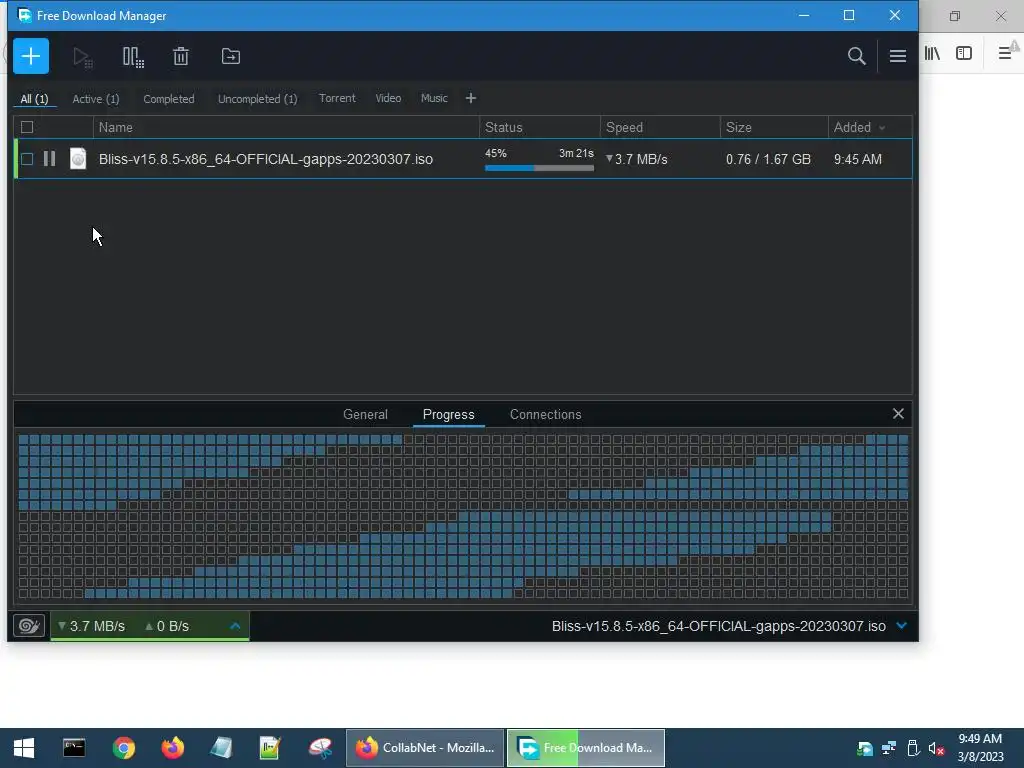
Task: Delete the selected download with the trash icon
Action: click(x=181, y=56)
